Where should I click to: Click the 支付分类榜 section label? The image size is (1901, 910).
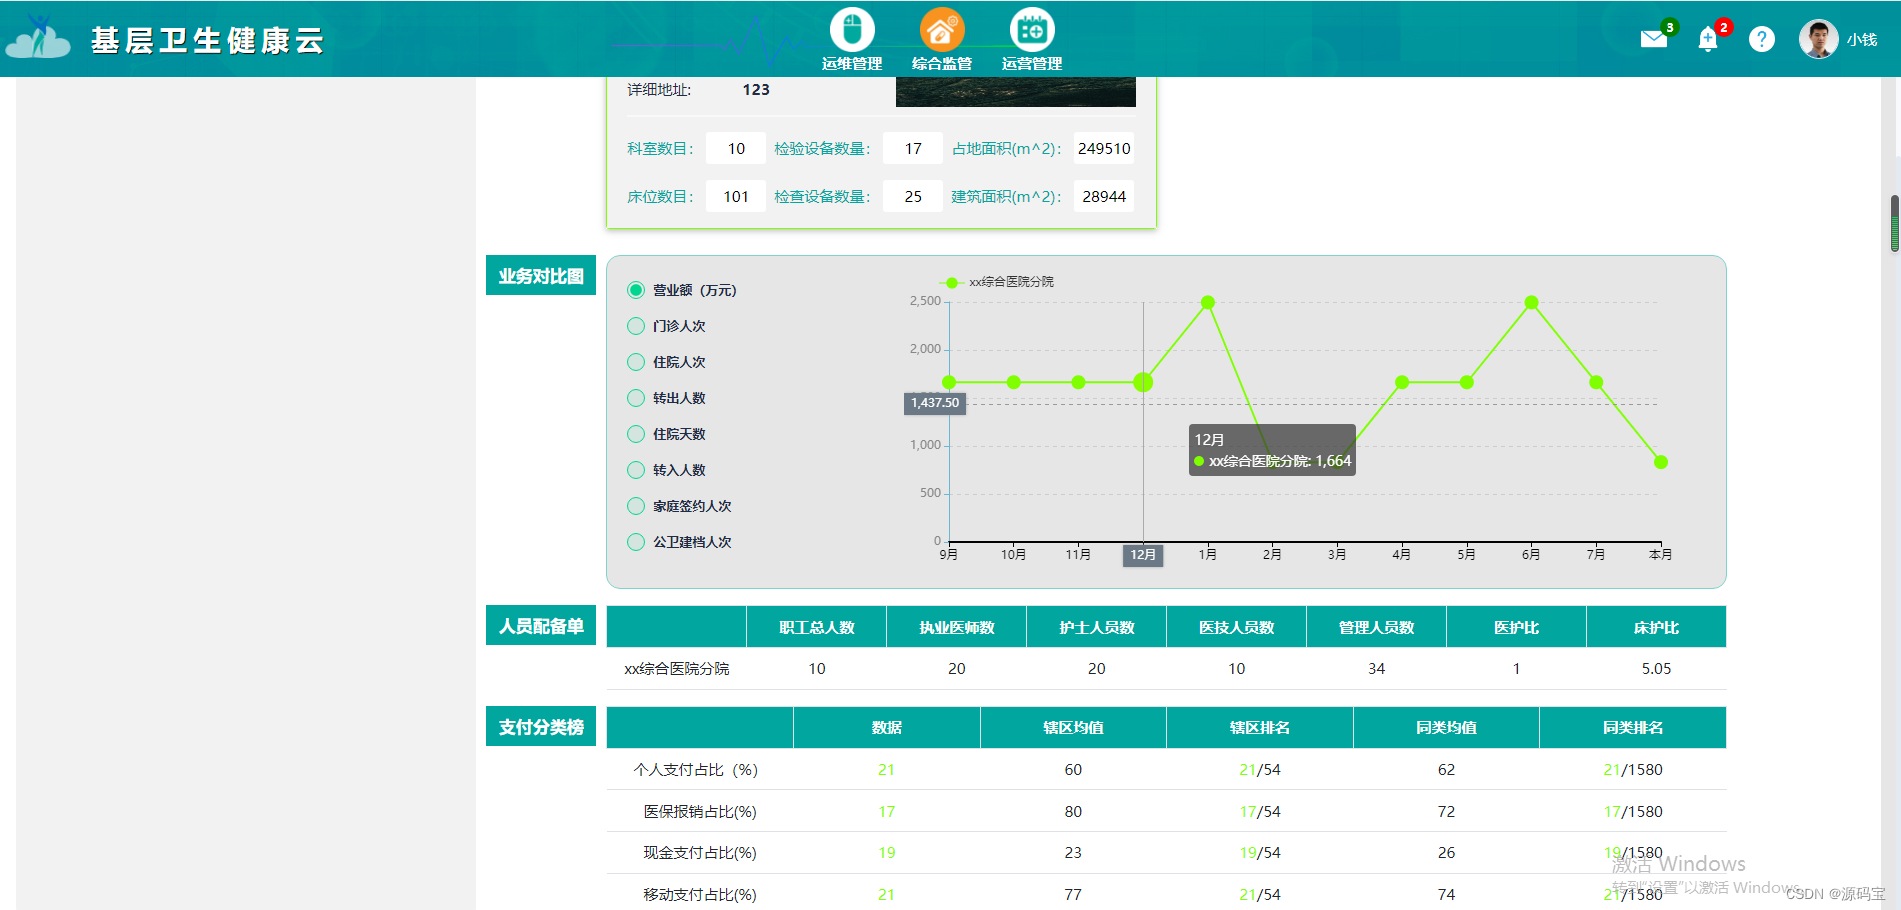[540, 726]
